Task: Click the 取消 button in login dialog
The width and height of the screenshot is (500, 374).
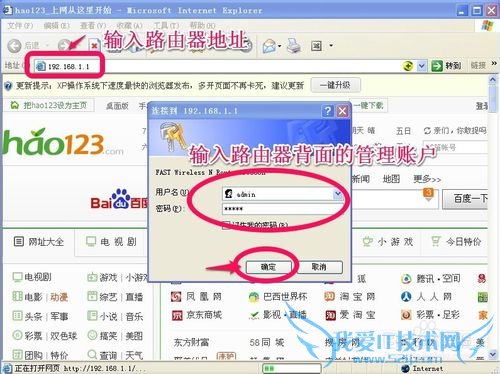Action: pos(319,267)
